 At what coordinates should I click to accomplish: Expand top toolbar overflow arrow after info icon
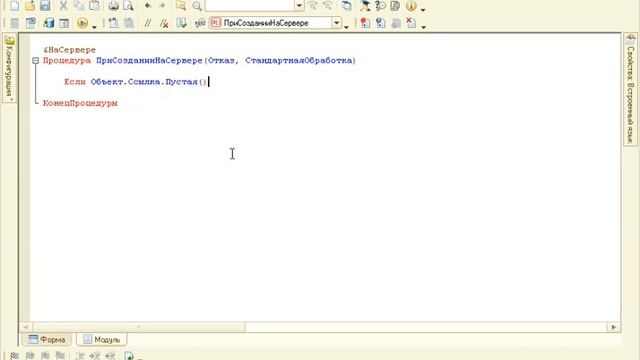[x=423, y=9]
